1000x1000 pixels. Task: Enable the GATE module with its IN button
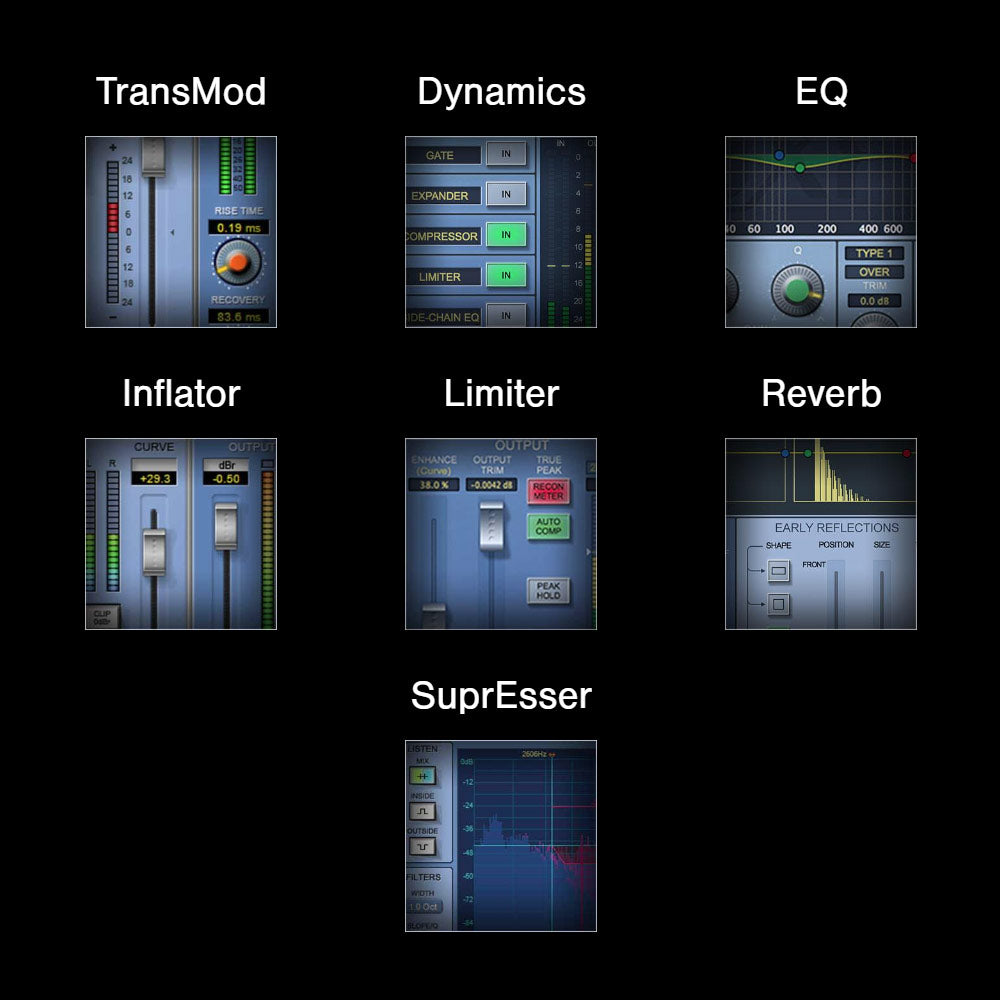[508, 154]
